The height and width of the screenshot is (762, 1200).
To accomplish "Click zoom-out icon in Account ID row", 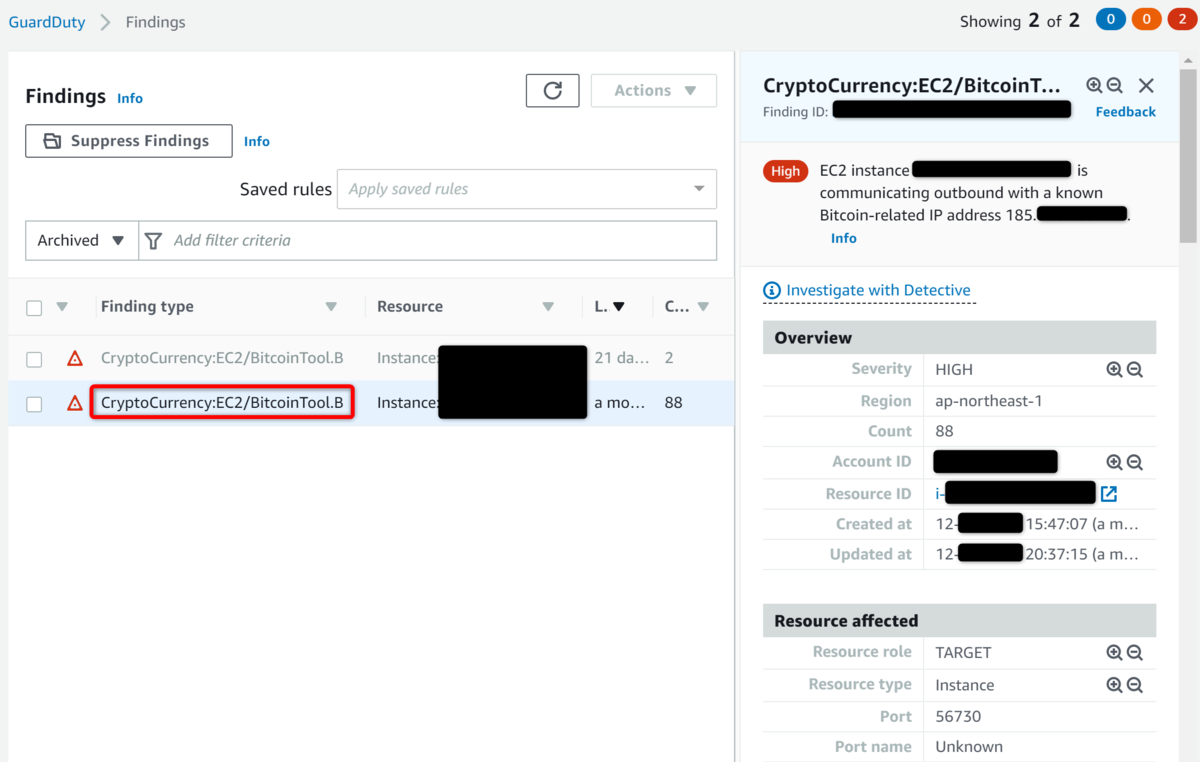I will (1134, 462).
